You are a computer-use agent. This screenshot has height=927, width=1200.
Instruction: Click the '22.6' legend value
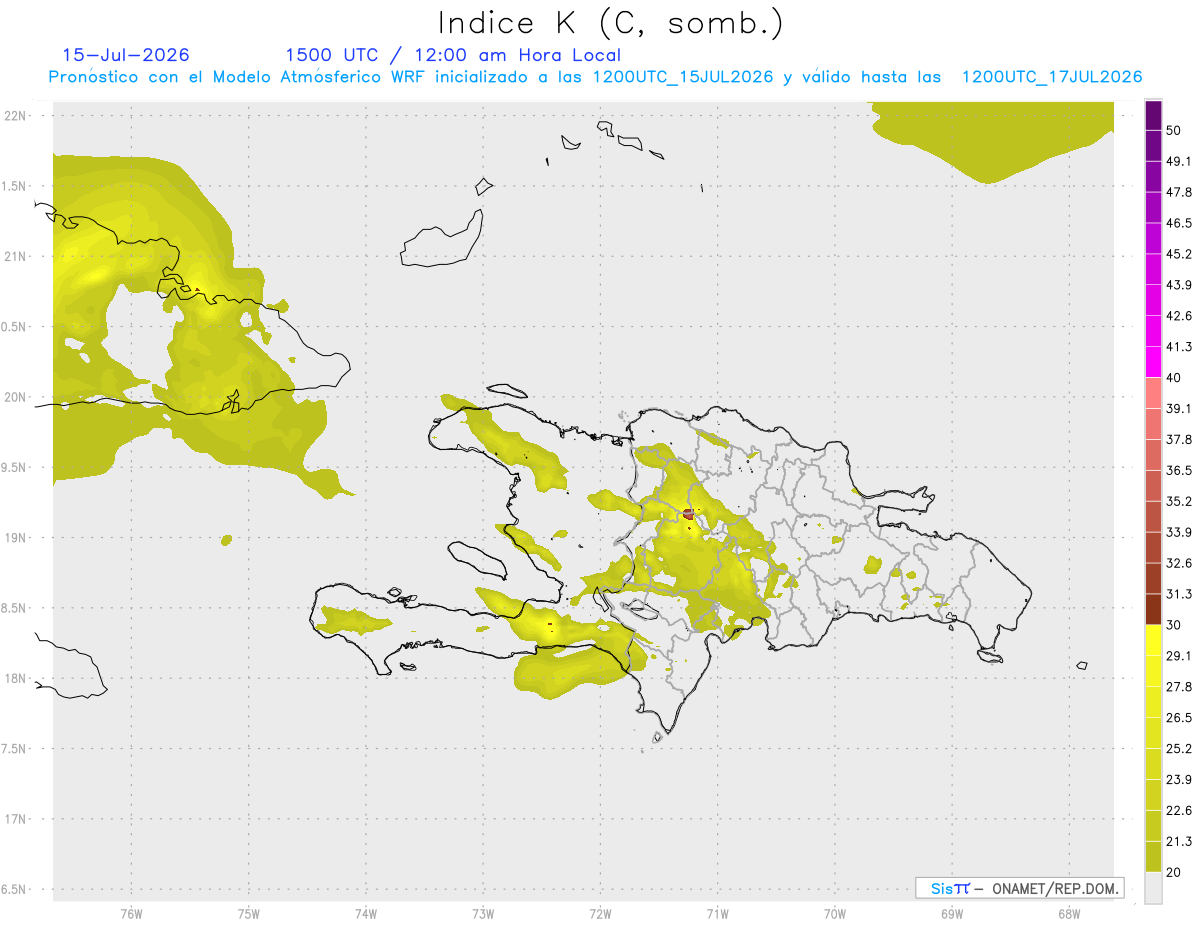pos(1179,810)
